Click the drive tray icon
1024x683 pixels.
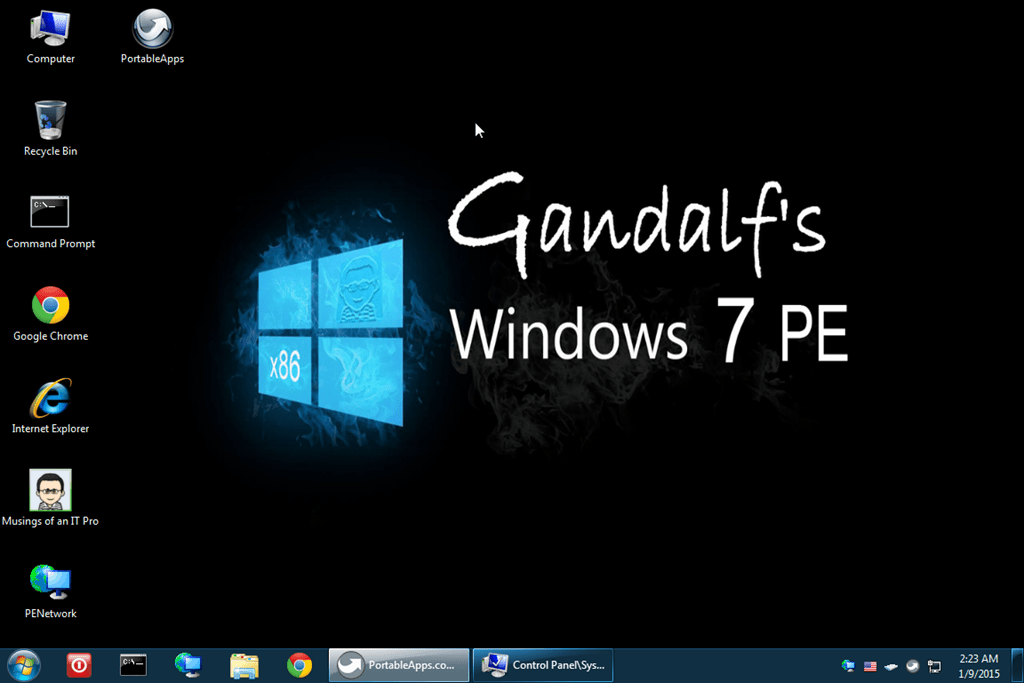click(x=891, y=667)
